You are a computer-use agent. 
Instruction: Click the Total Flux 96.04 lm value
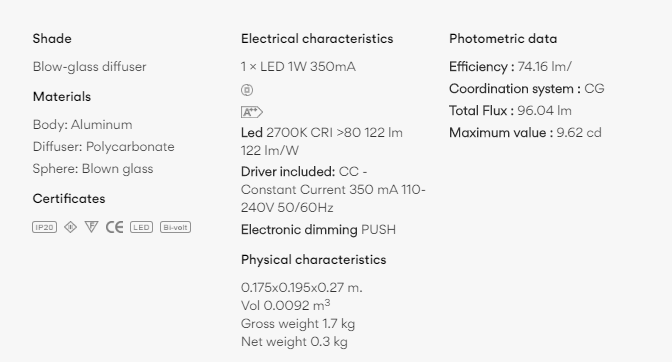tap(510, 111)
